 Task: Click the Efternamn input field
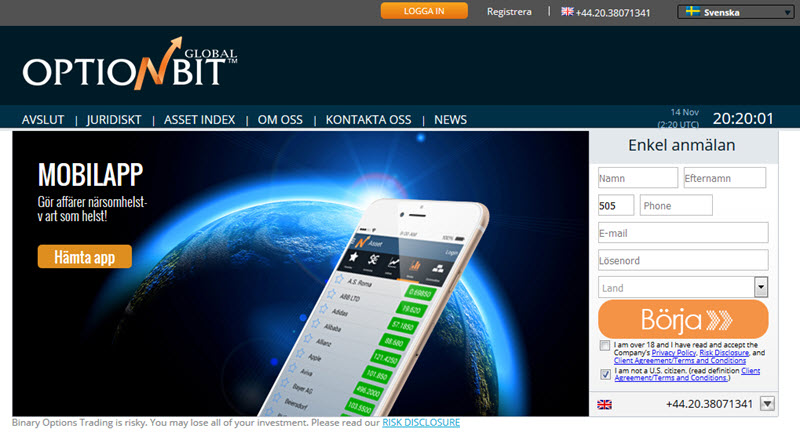(724, 178)
